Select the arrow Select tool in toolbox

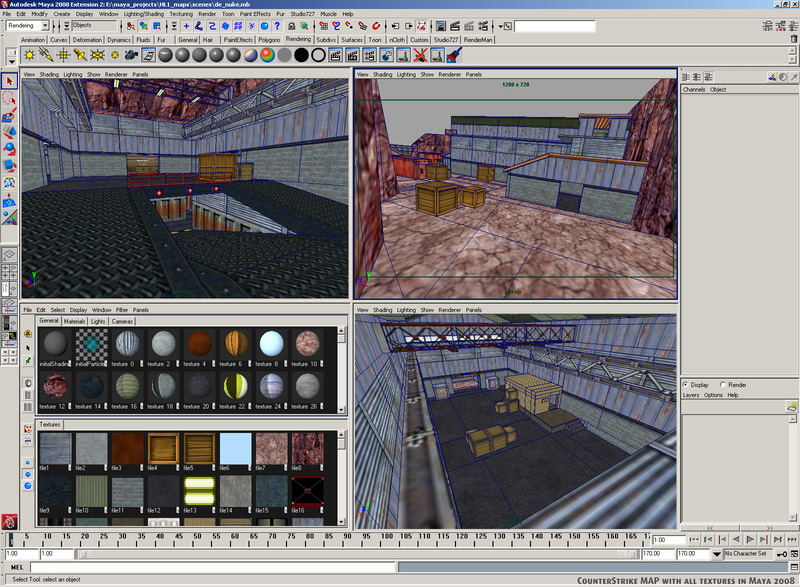point(9,81)
